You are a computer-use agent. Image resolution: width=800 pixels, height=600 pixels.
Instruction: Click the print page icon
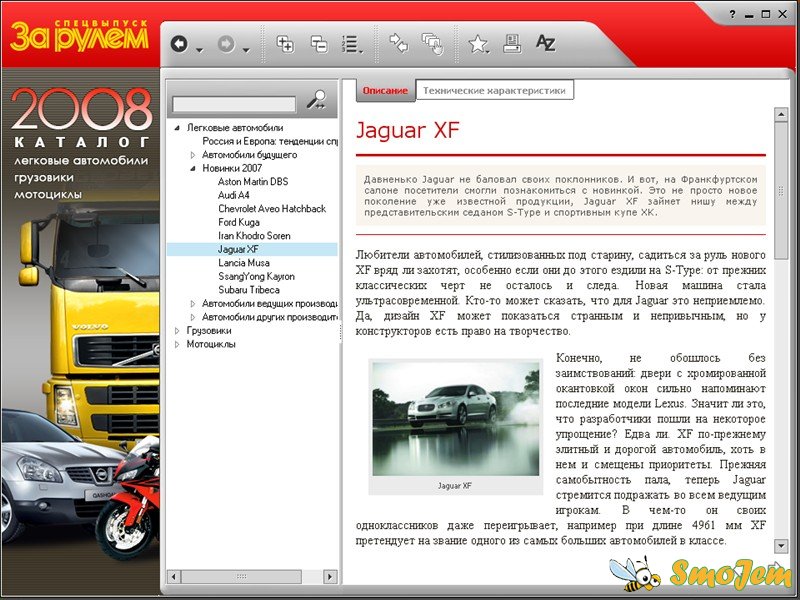(512, 44)
